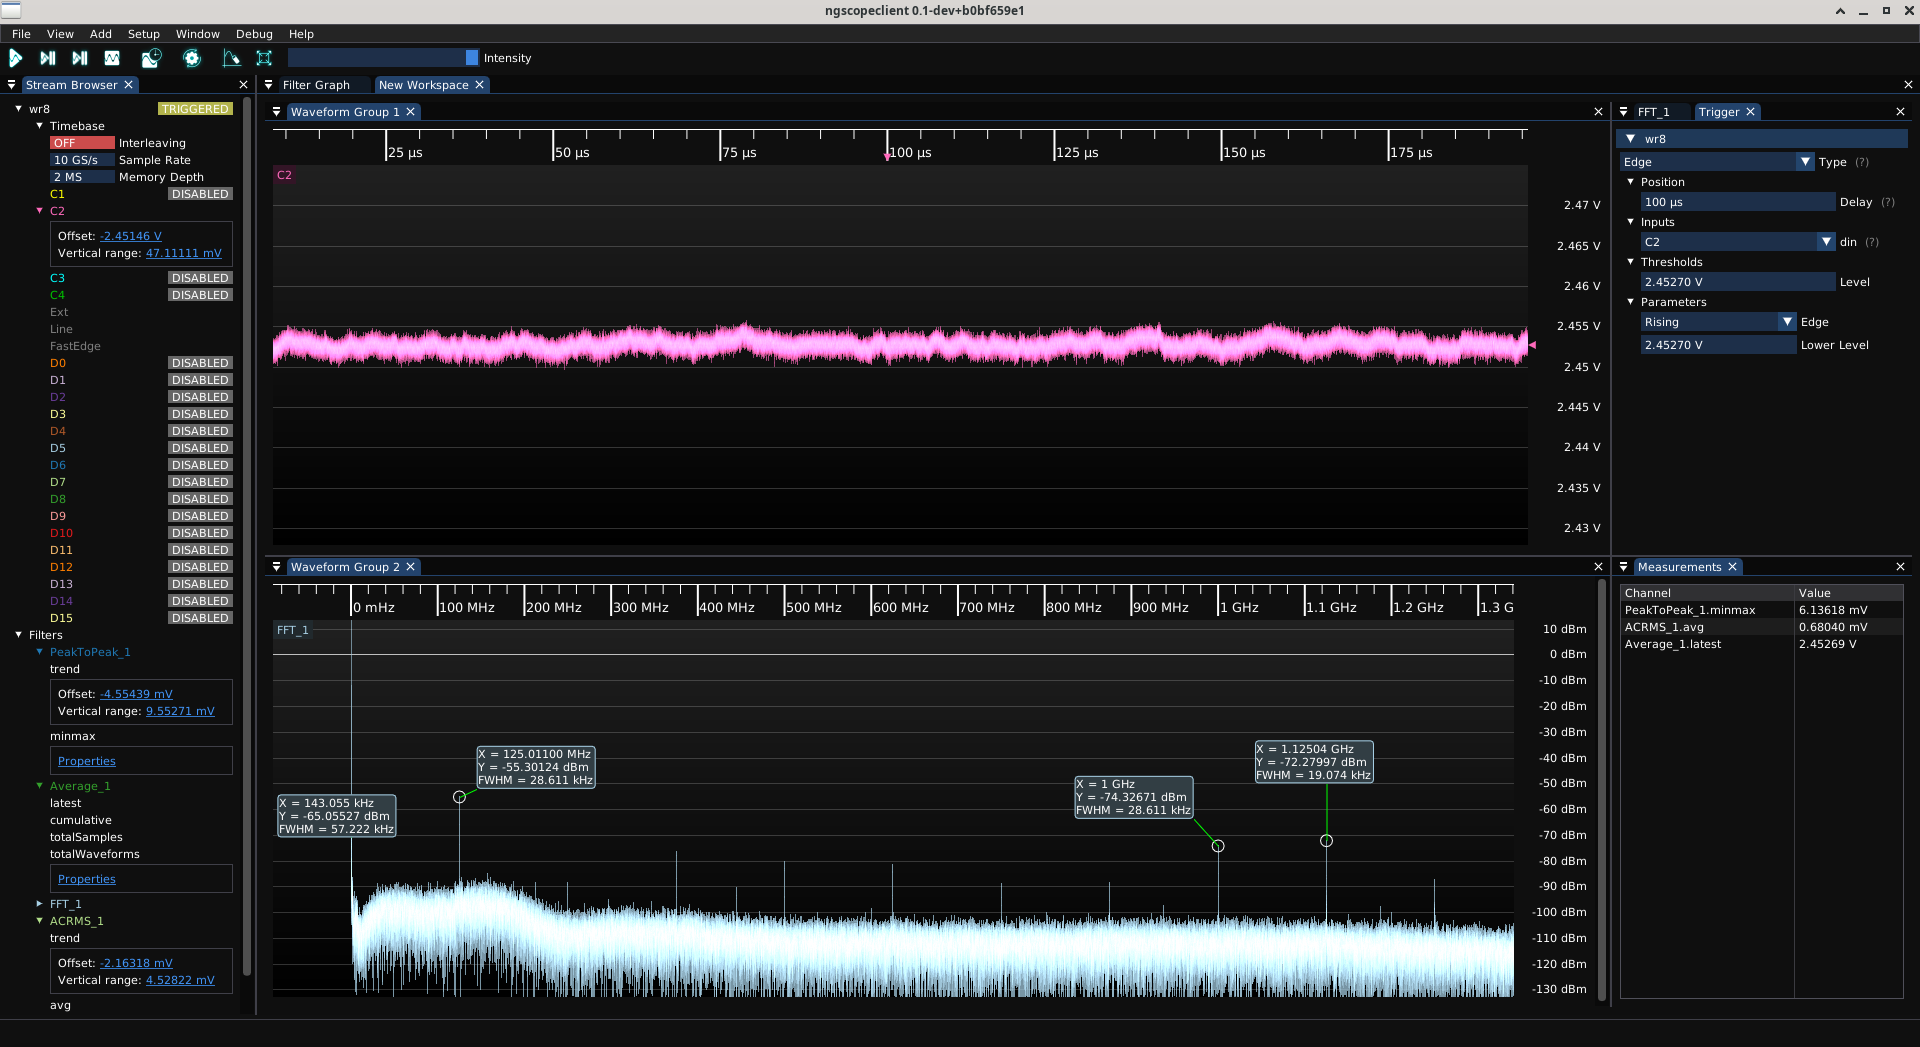Click the refresh scope settings icon

192,58
